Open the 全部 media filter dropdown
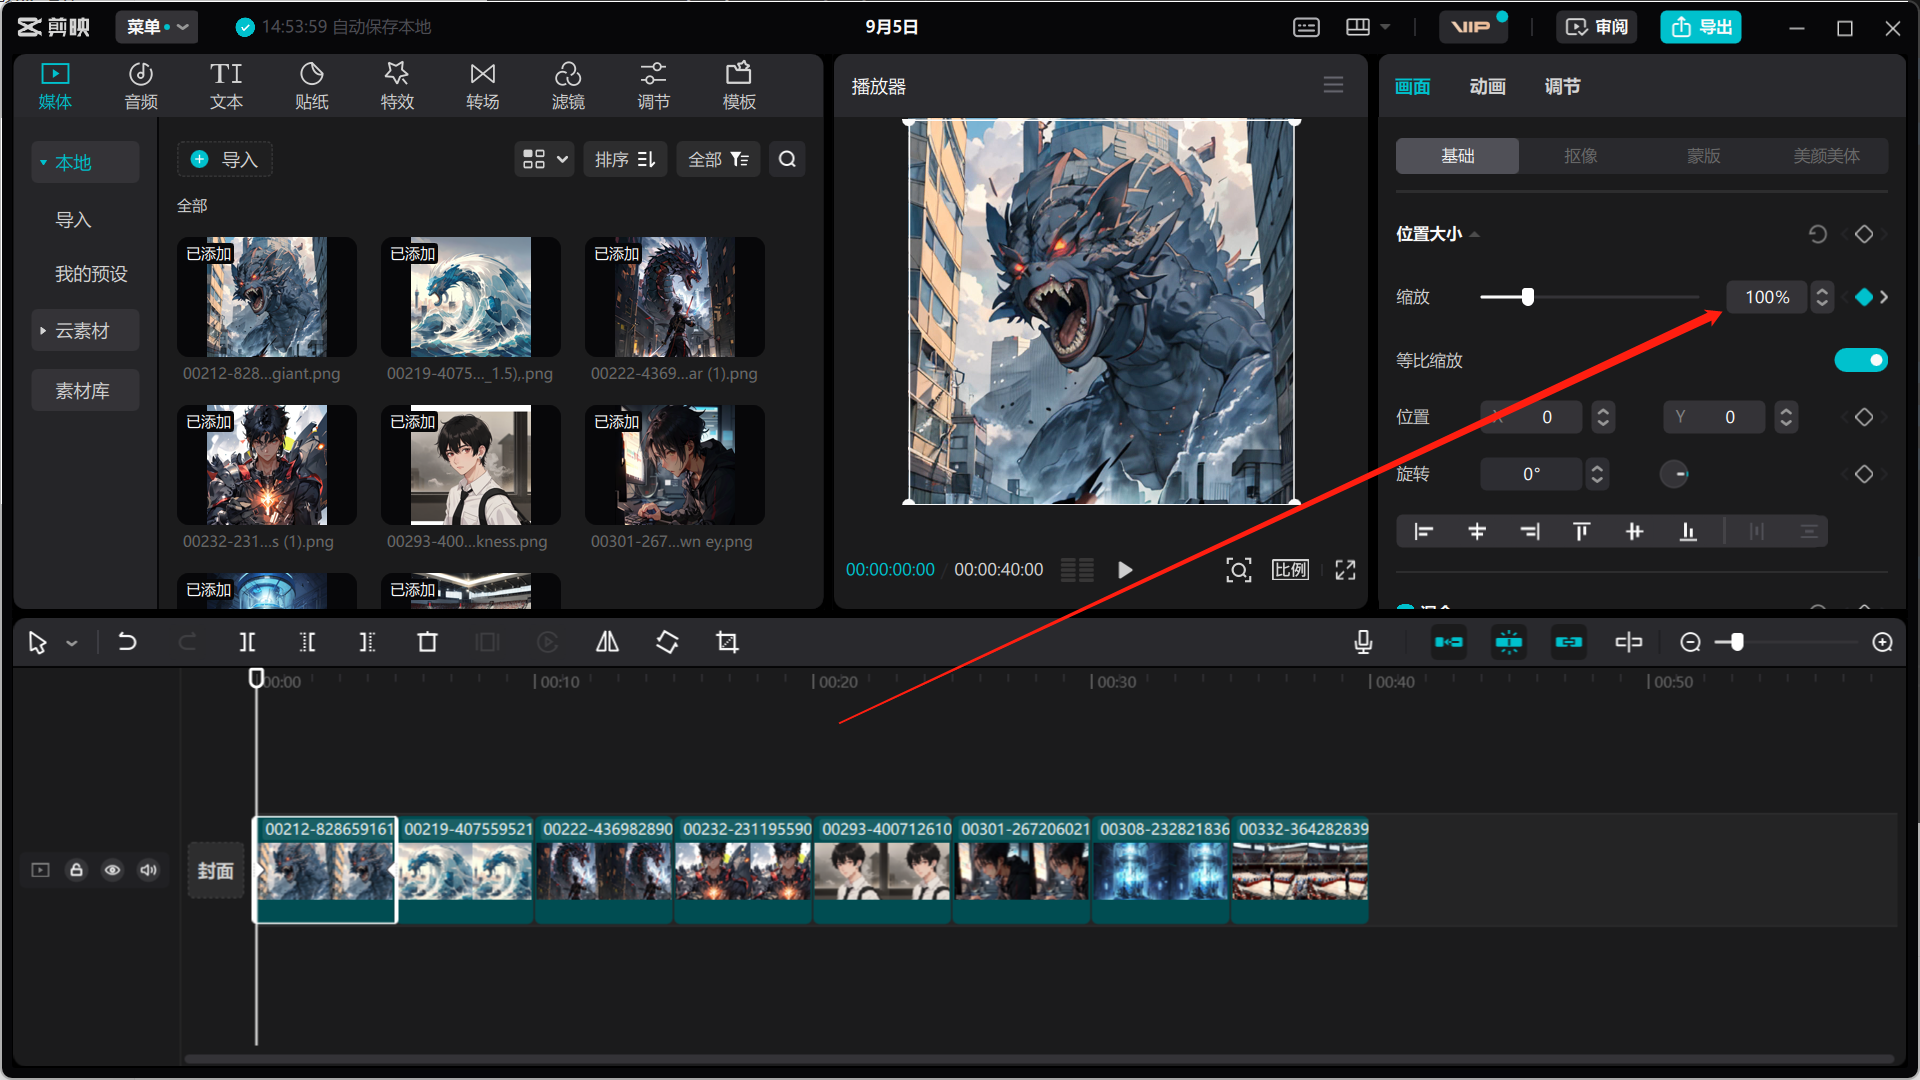Screen dimensions: 1920x1080 [x=718, y=159]
